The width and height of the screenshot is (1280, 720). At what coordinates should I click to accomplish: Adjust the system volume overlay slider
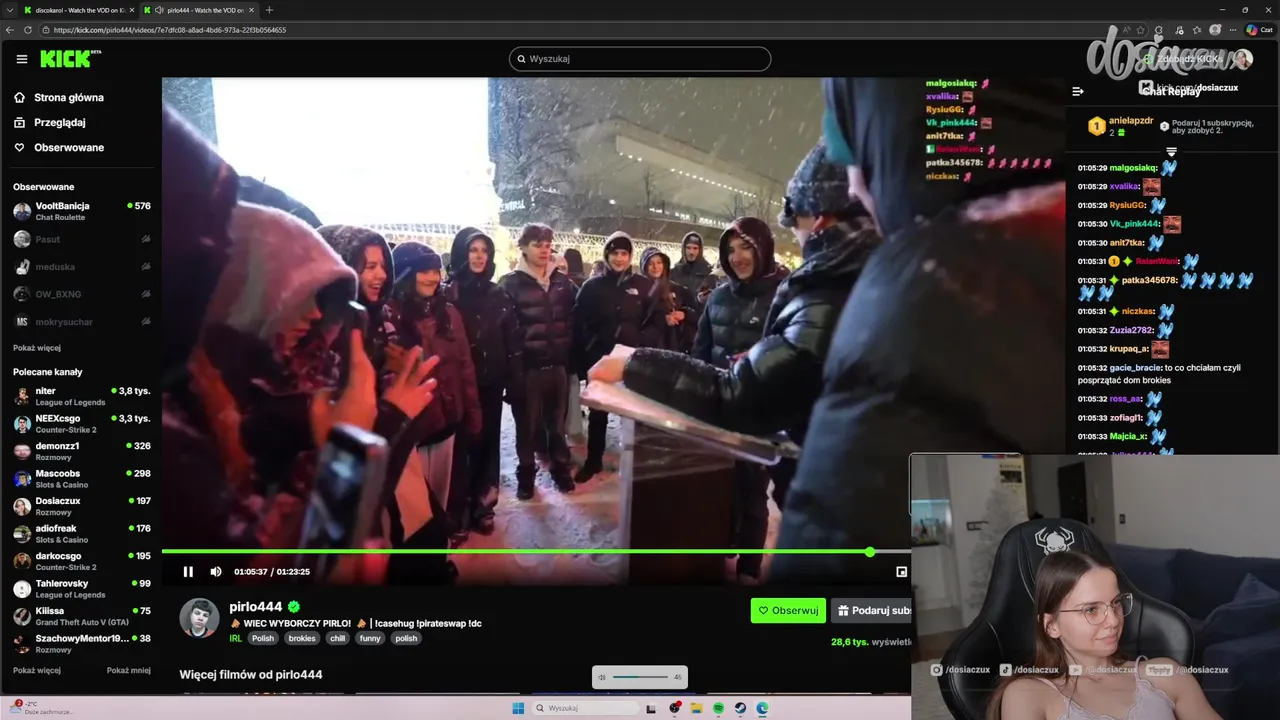(640, 677)
